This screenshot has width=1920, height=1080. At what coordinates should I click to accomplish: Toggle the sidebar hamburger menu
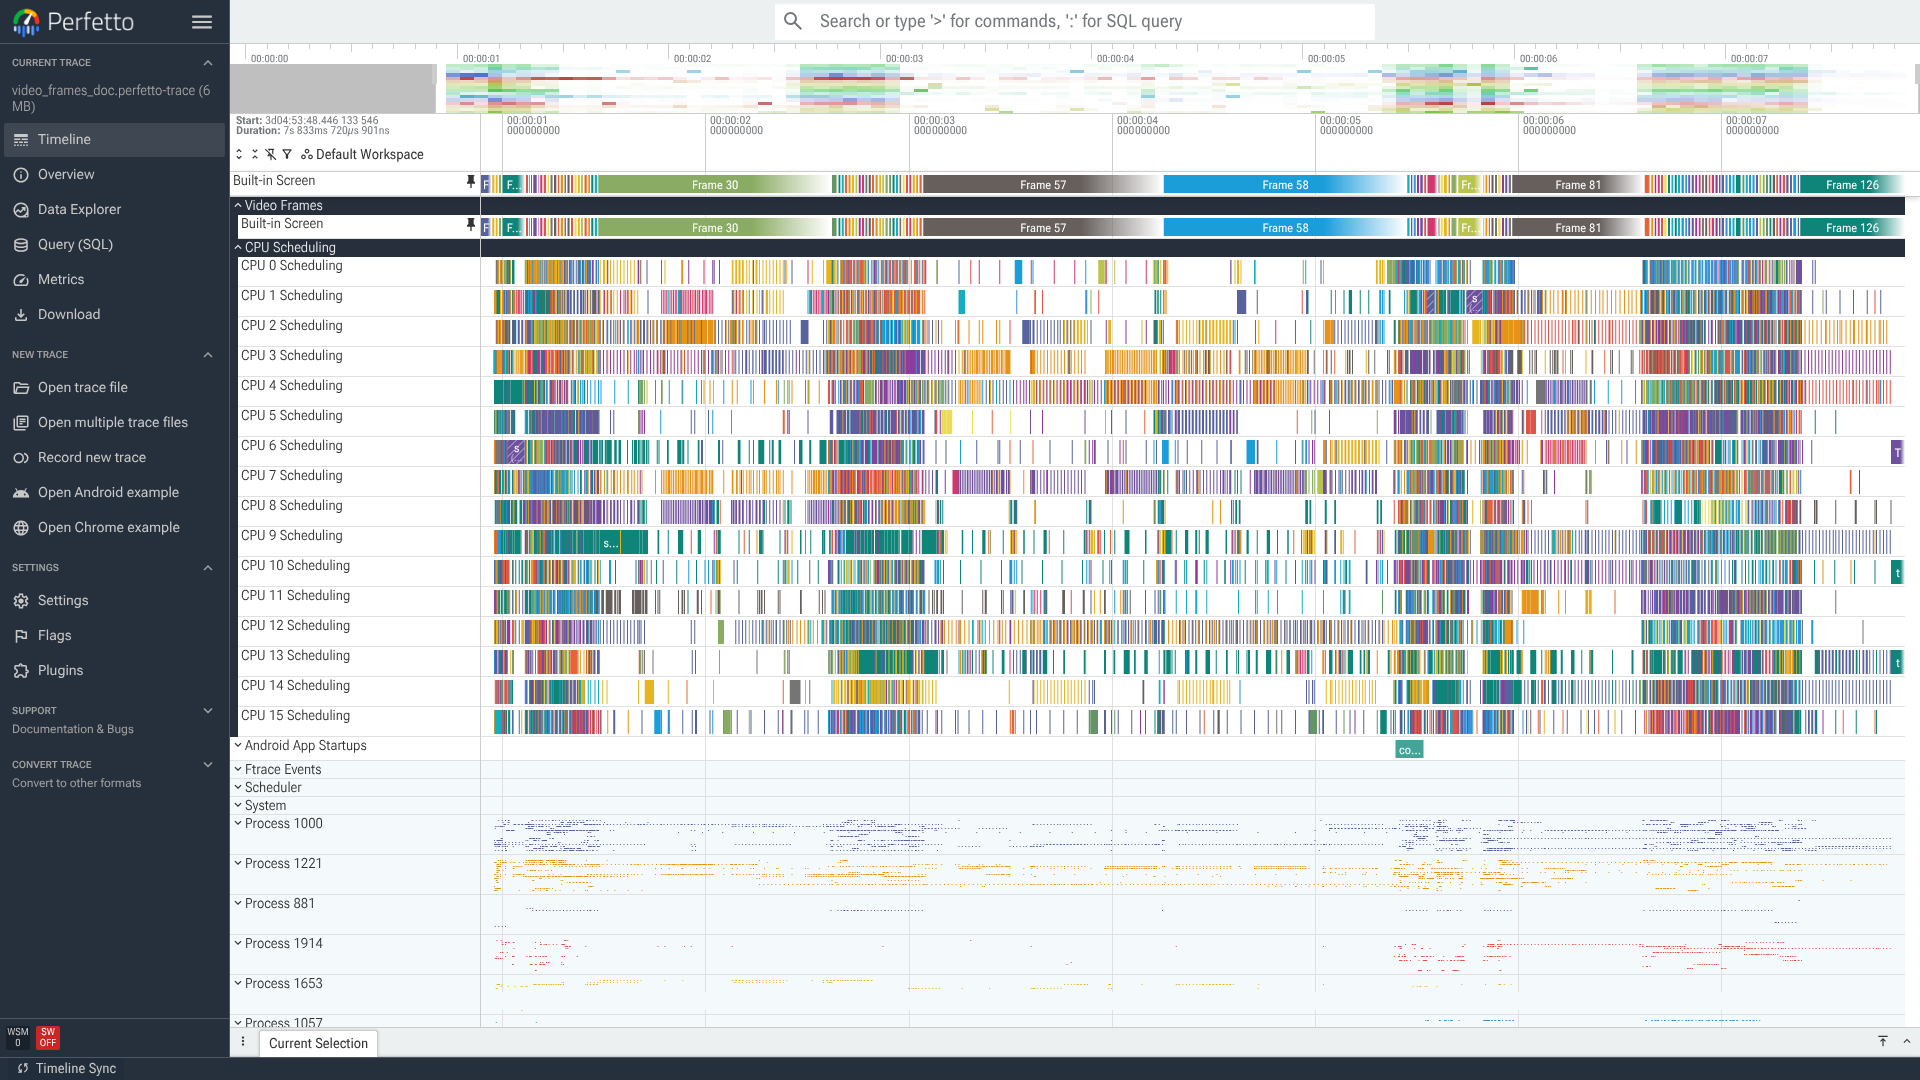click(x=202, y=22)
